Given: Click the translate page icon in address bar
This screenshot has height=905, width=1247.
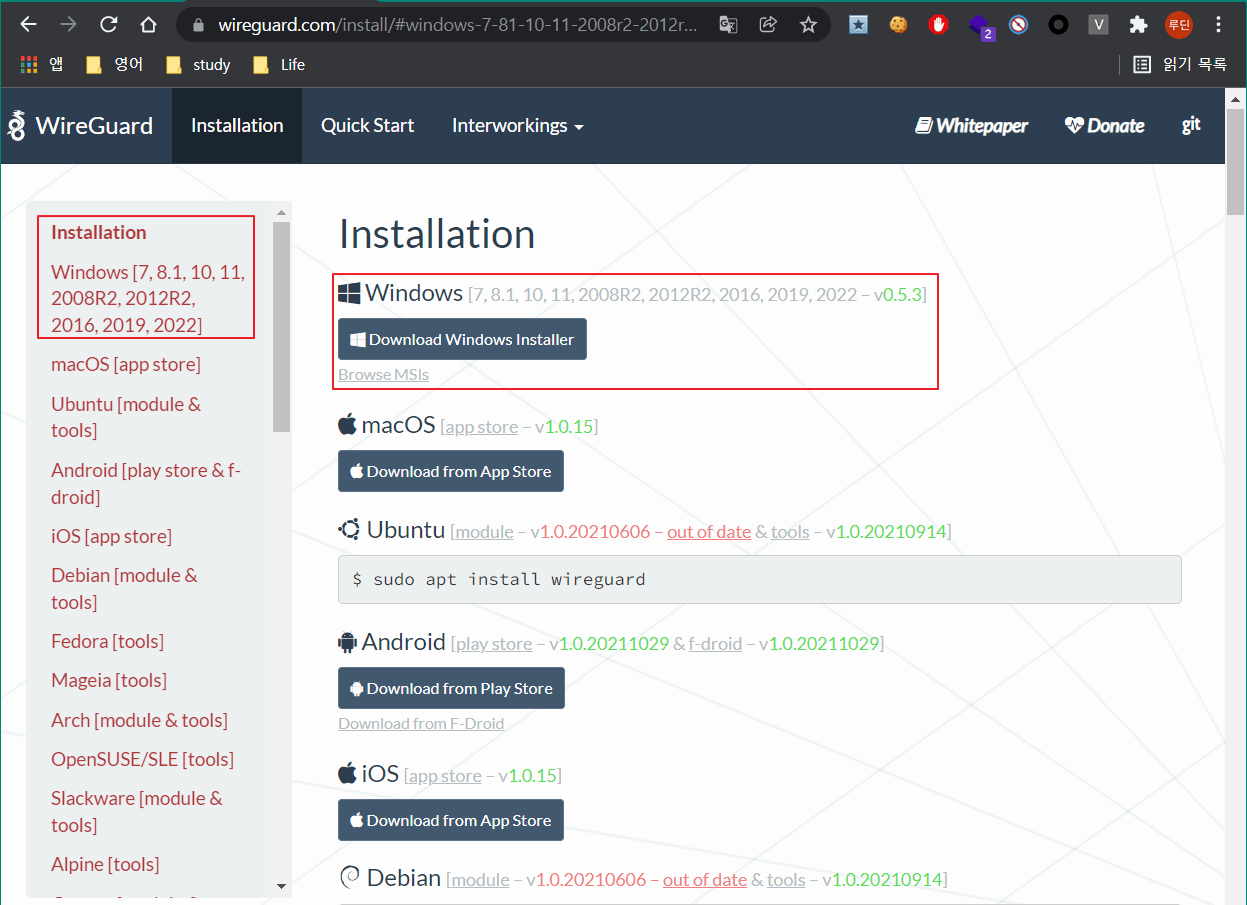Looking at the screenshot, I should click(x=728, y=25).
